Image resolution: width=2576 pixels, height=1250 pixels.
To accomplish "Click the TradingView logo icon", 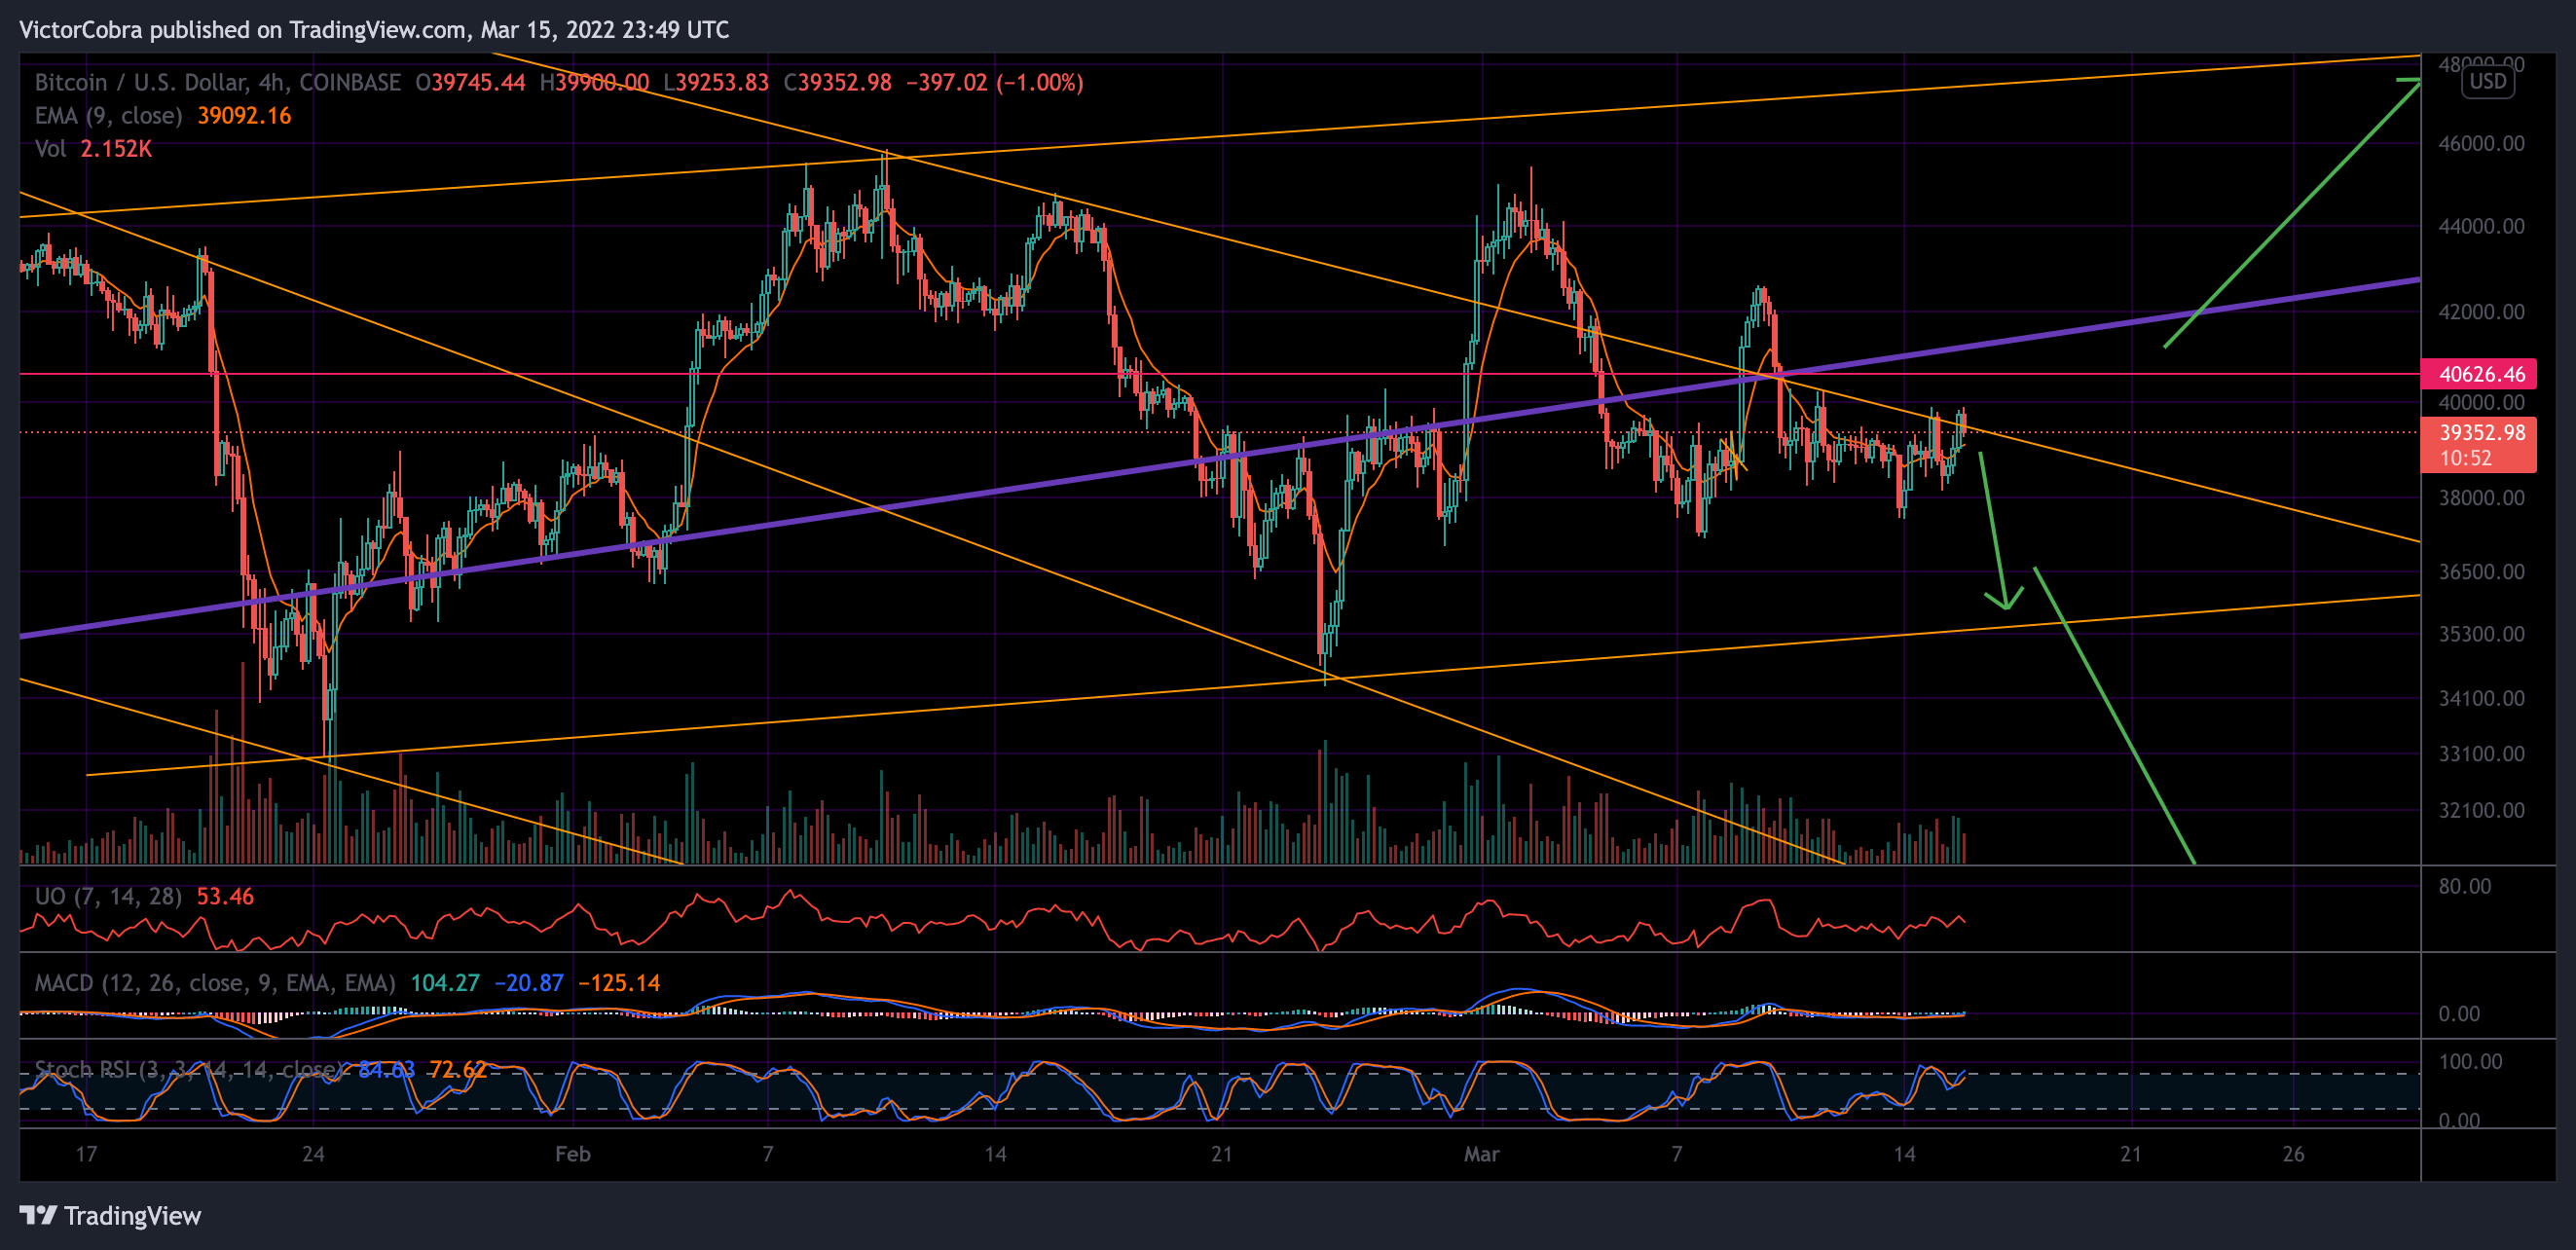I will (38, 1215).
